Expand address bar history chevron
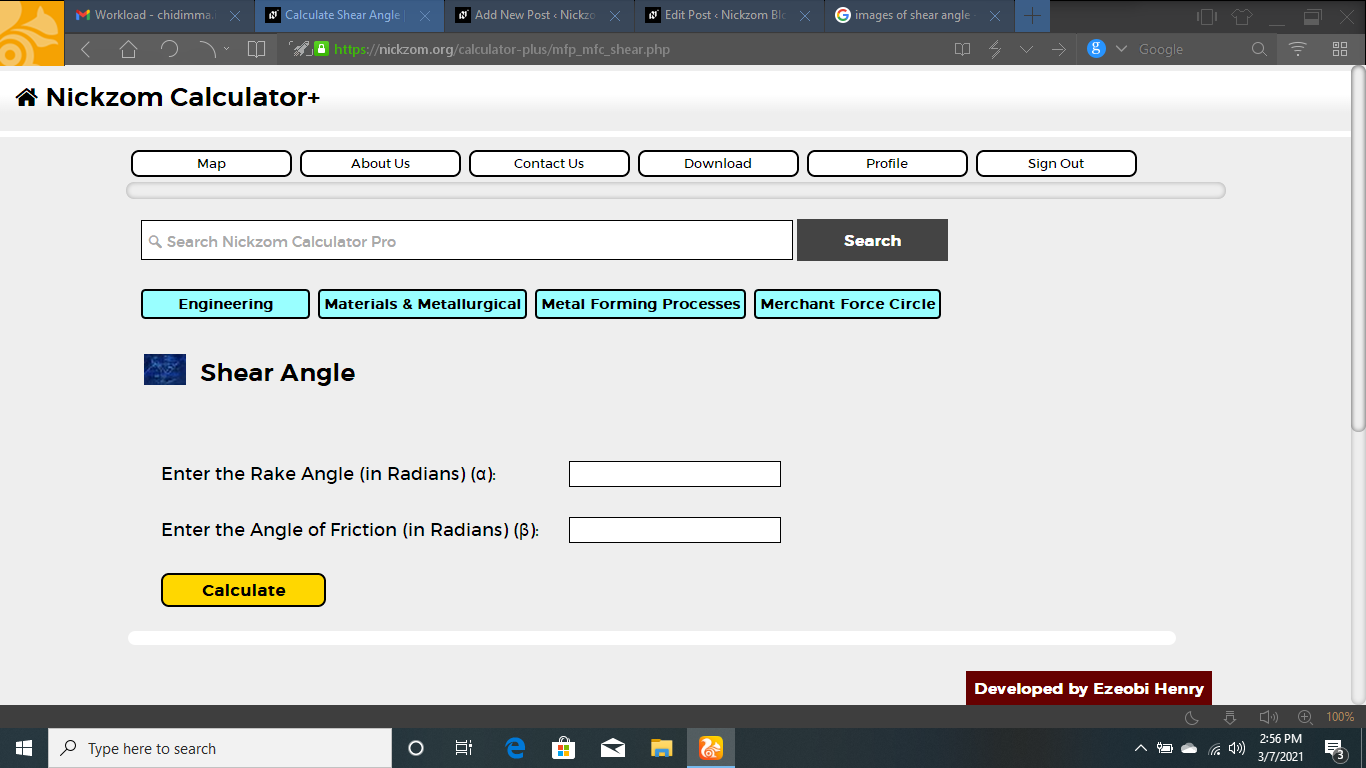This screenshot has height=768, width=1366. [1027, 49]
